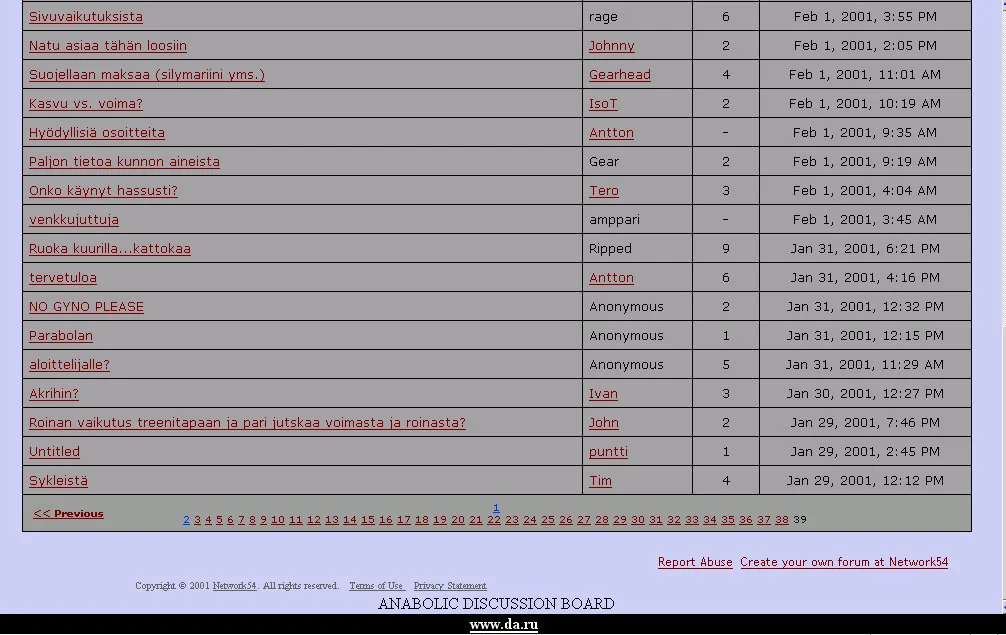Open "Hyödyllisiä osoitteita" thread
The image size is (1006, 635).
96,133
